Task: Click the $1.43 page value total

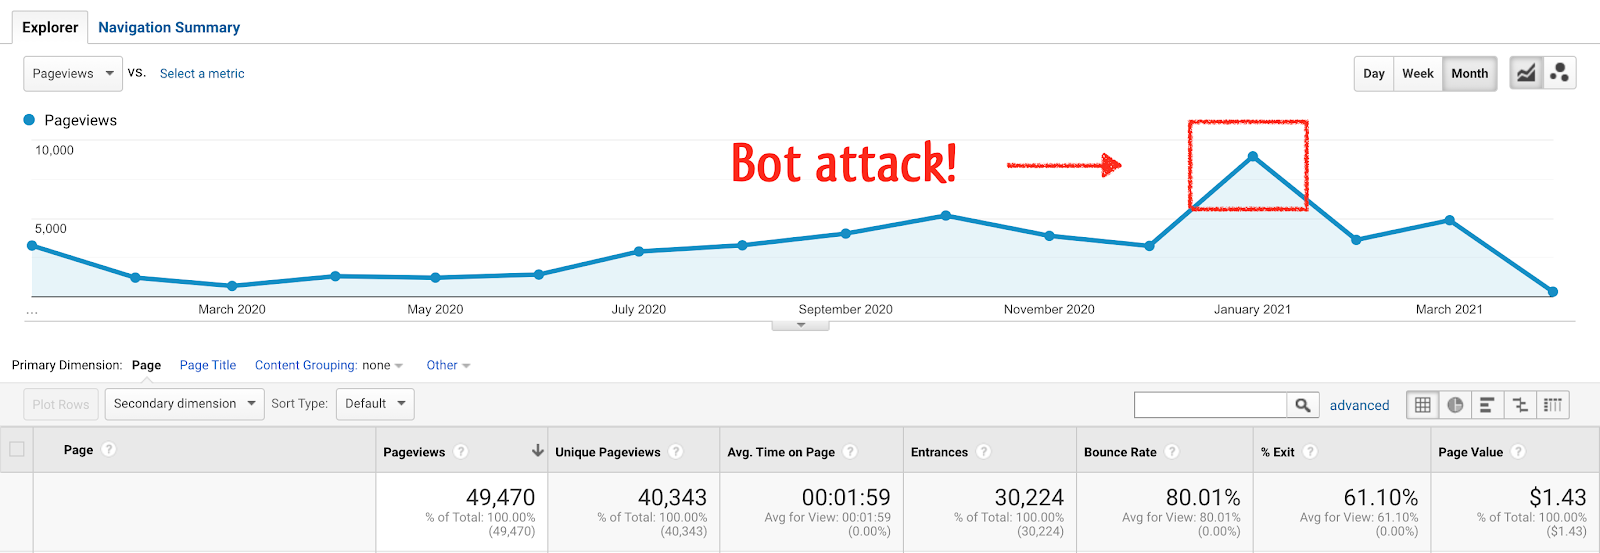Action: coord(1558,497)
